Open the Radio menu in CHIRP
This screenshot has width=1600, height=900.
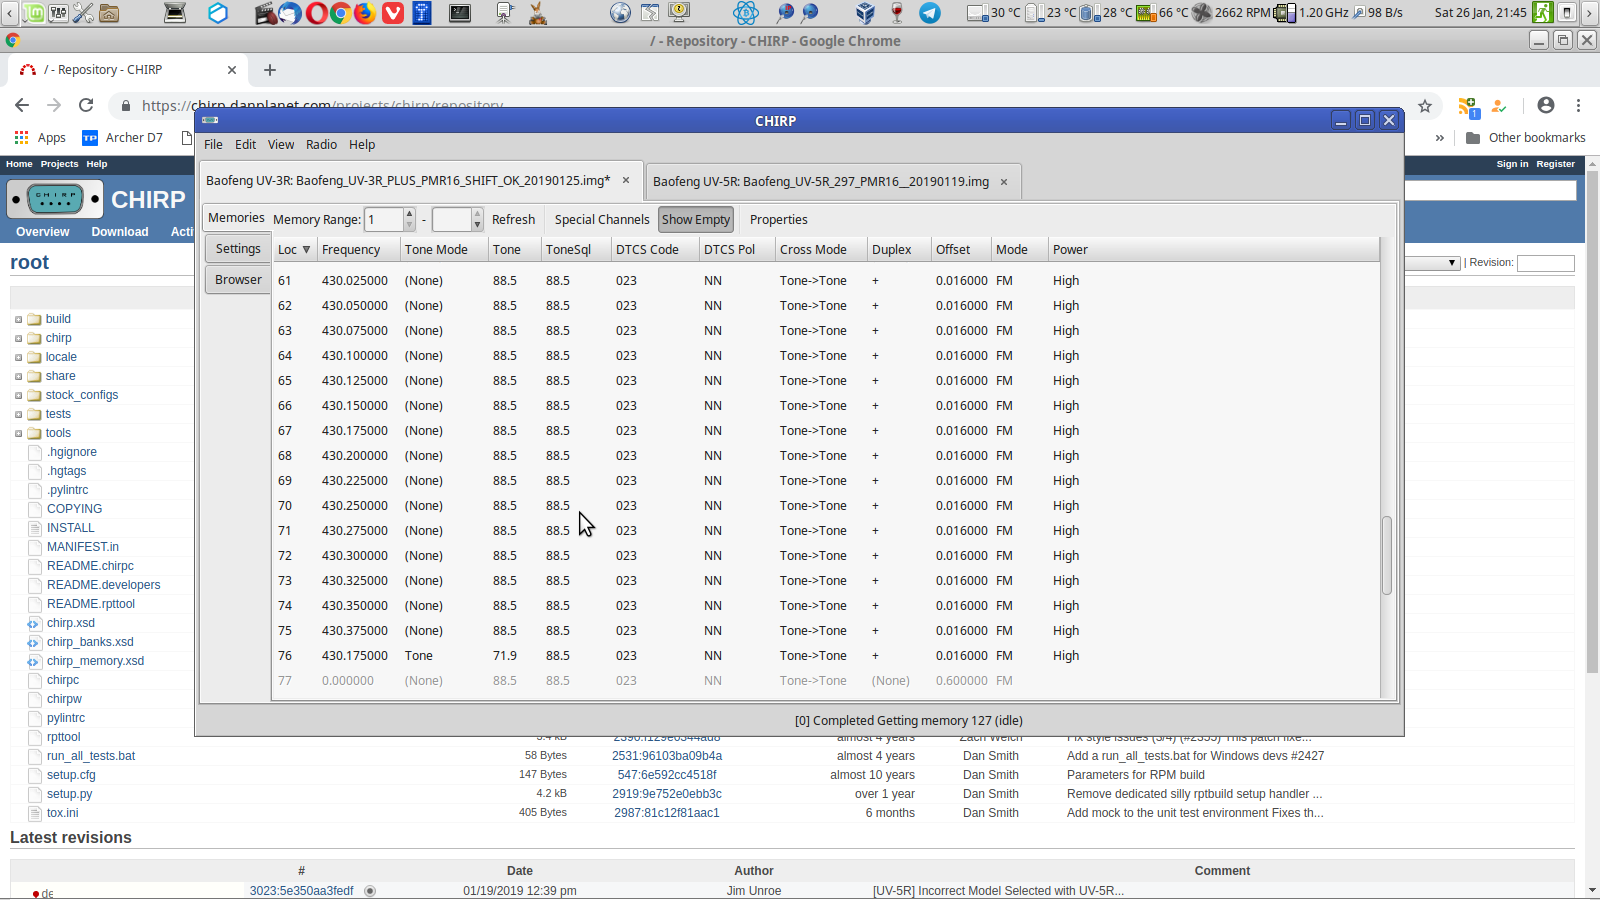(x=321, y=144)
